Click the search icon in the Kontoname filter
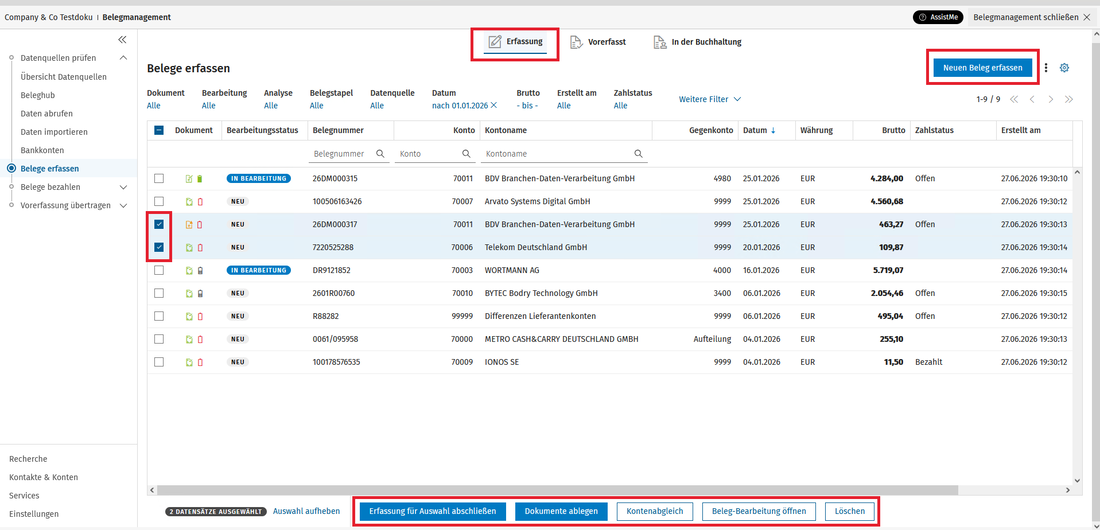1100x530 pixels. coord(638,153)
